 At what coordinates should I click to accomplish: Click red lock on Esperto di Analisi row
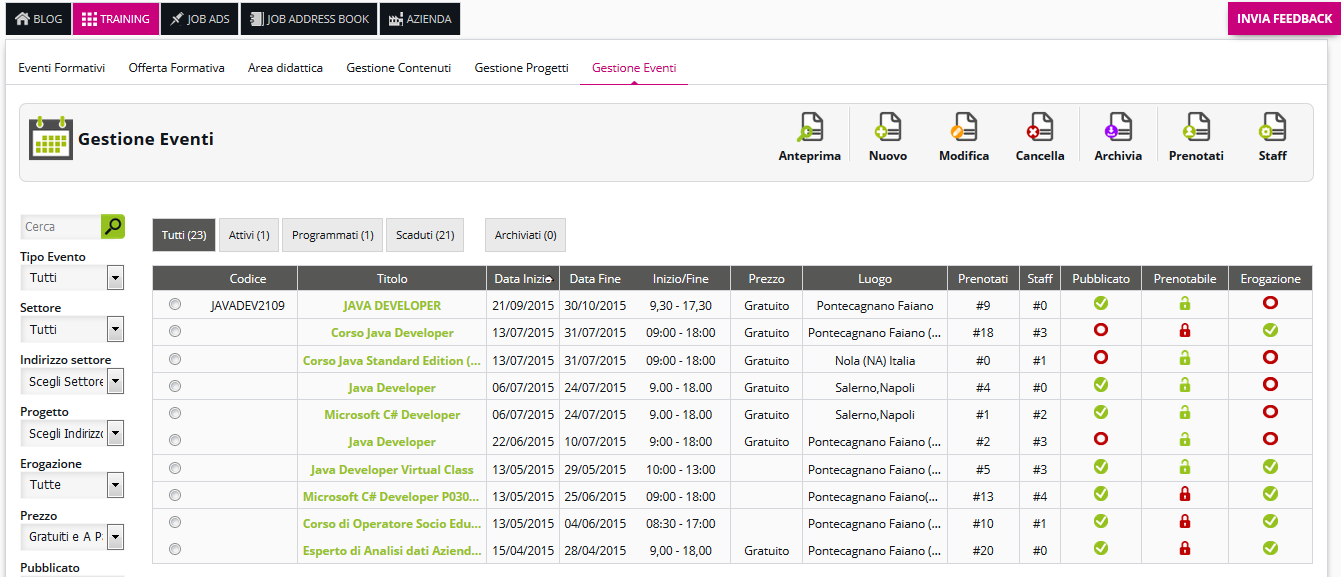click(x=1185, y=548)
